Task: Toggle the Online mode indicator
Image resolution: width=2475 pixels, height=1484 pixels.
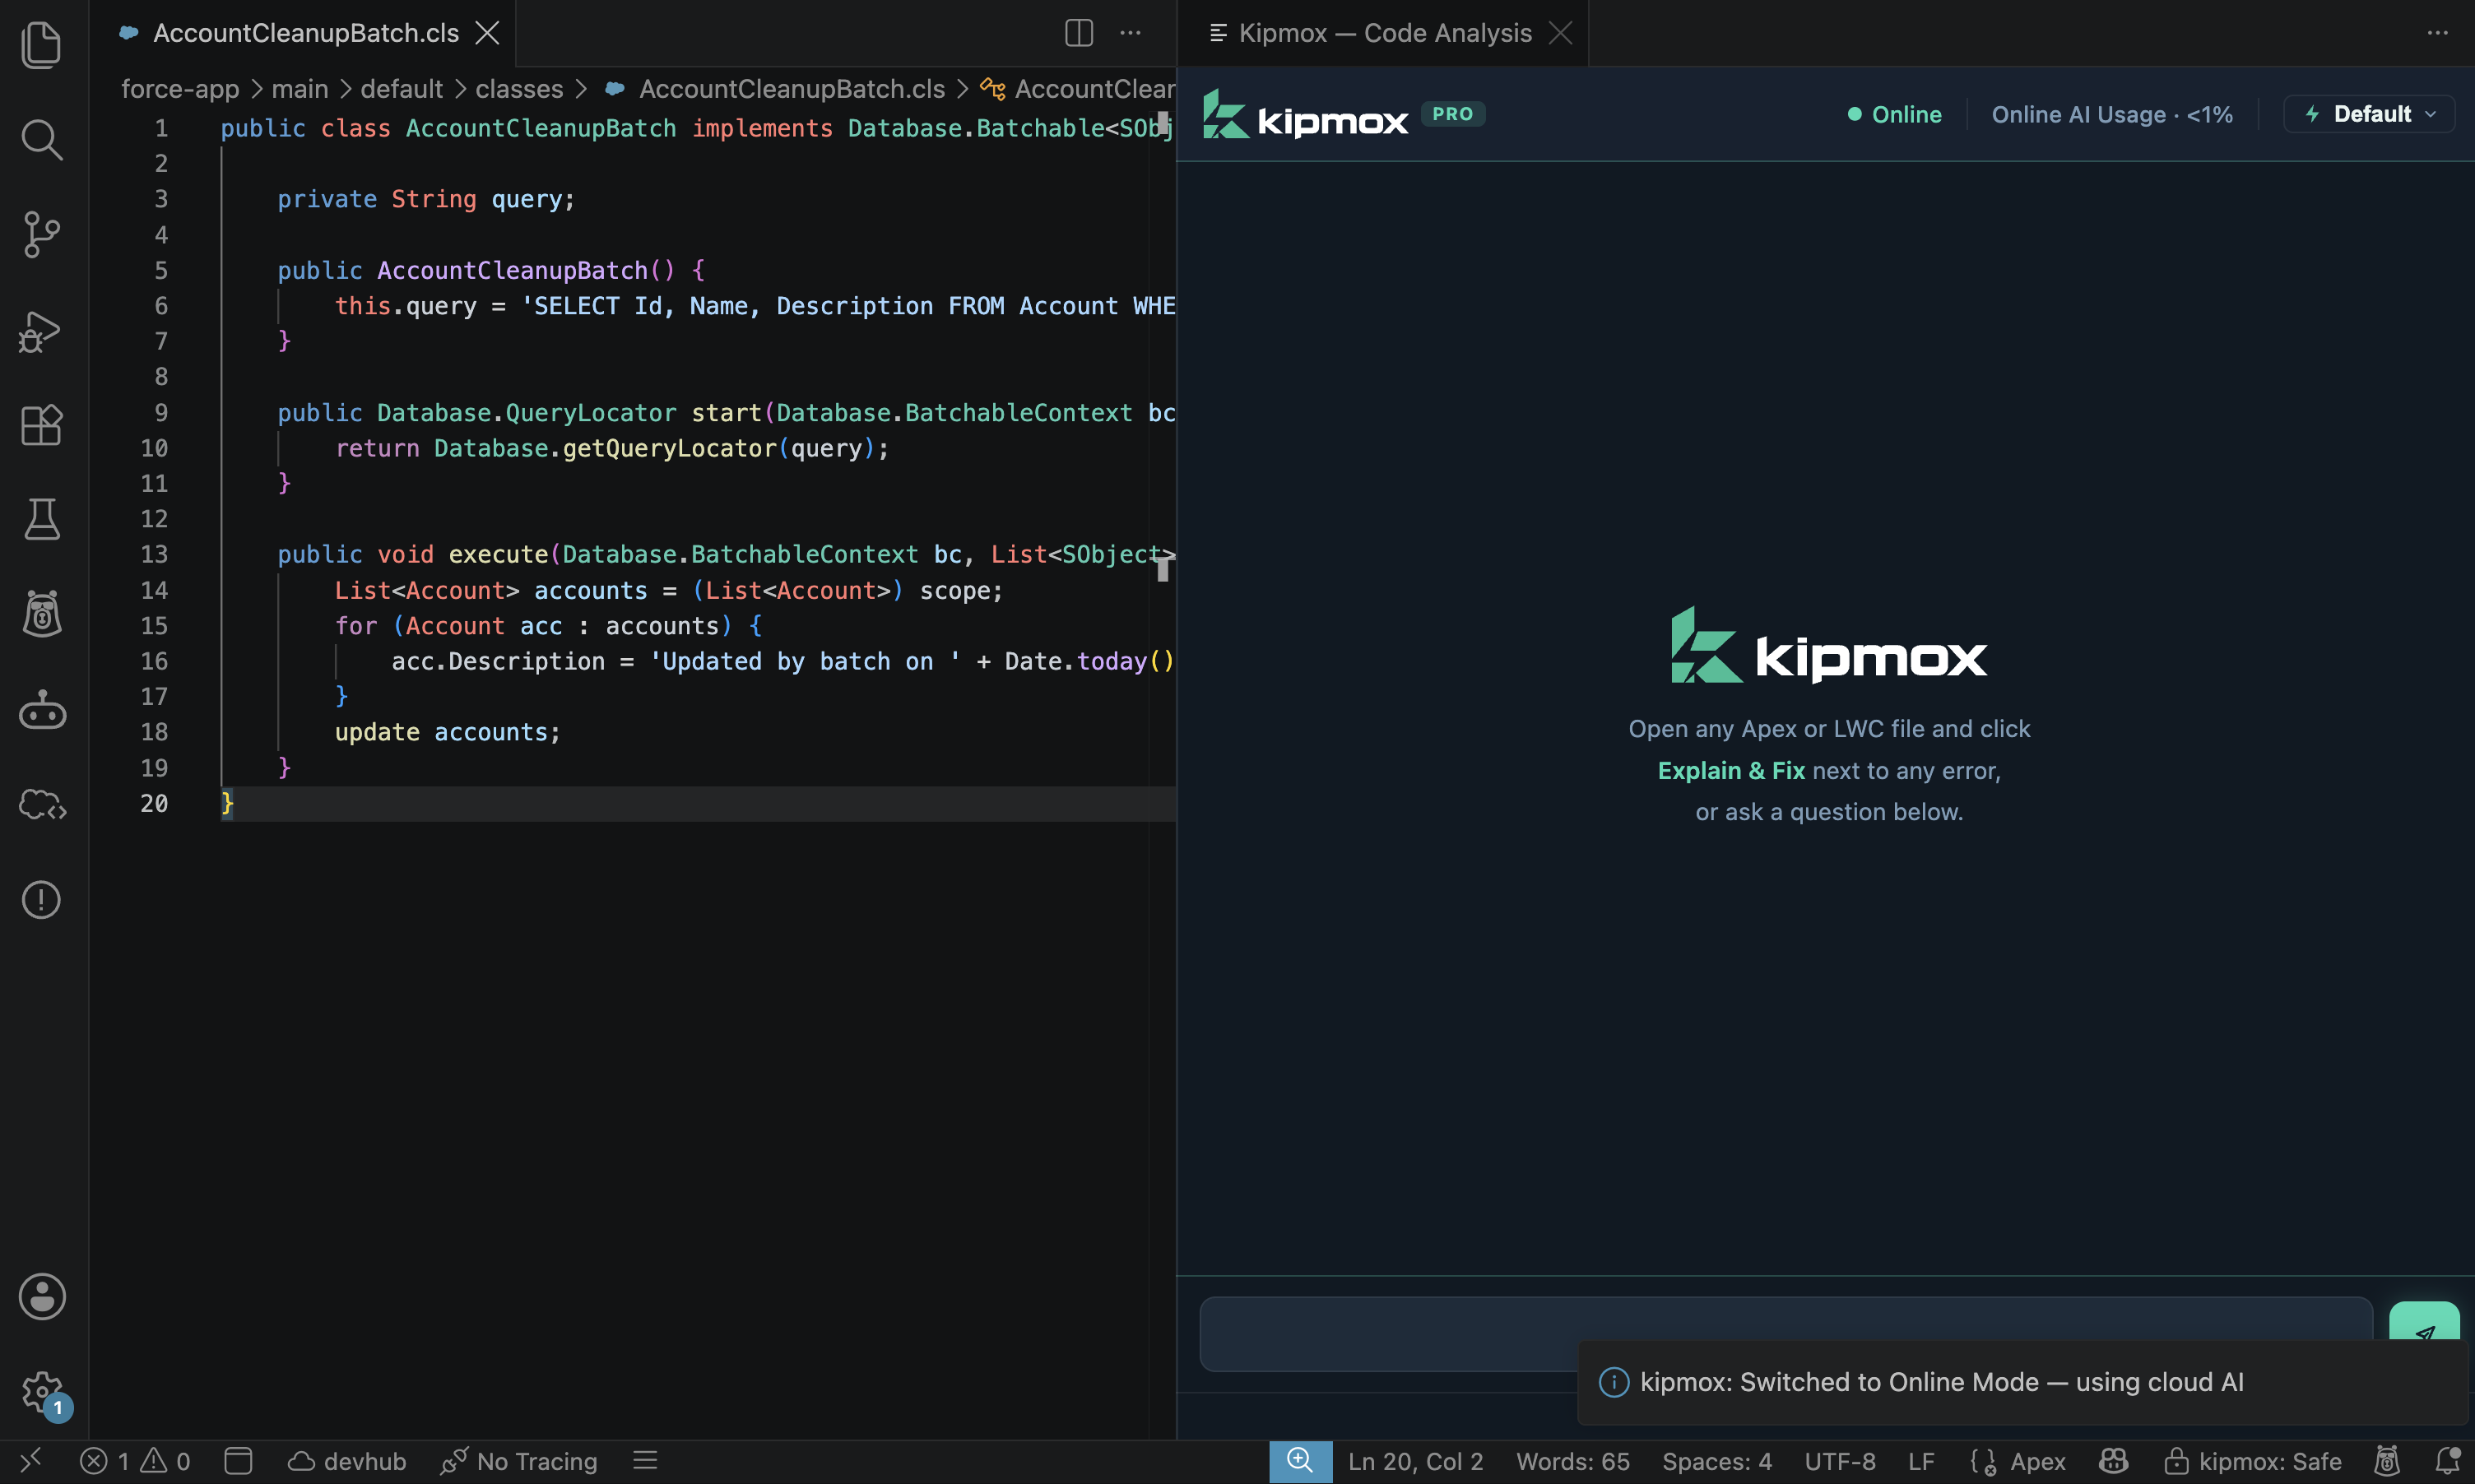Action: (x=1894, y=114)
